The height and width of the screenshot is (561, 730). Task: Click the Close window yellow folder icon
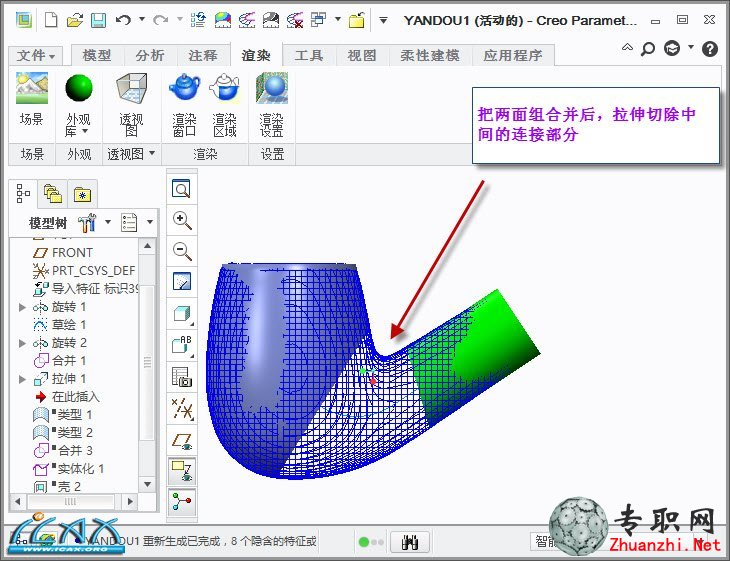pos(357,20)
